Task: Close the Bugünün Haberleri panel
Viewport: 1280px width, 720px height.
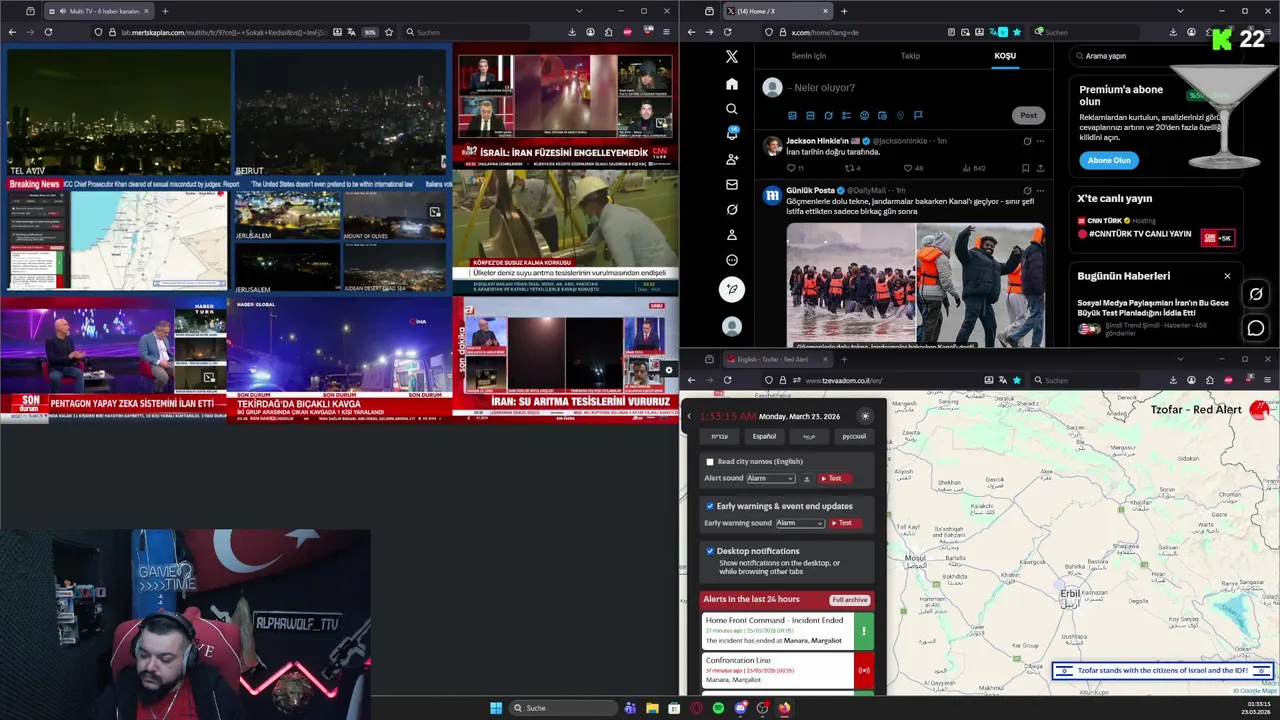Action: click(1227, 276)
